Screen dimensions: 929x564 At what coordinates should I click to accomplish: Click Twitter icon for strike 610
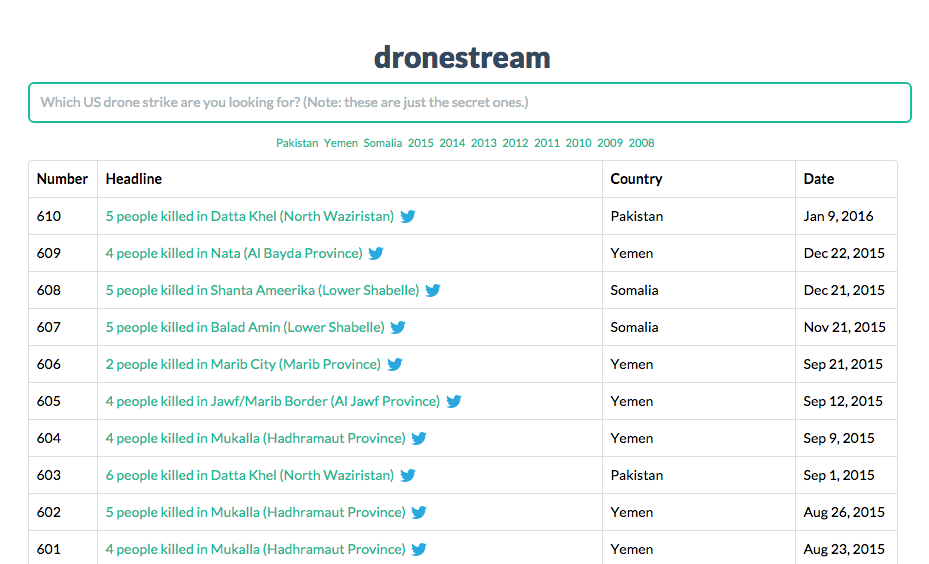click(x=408, y=216)
